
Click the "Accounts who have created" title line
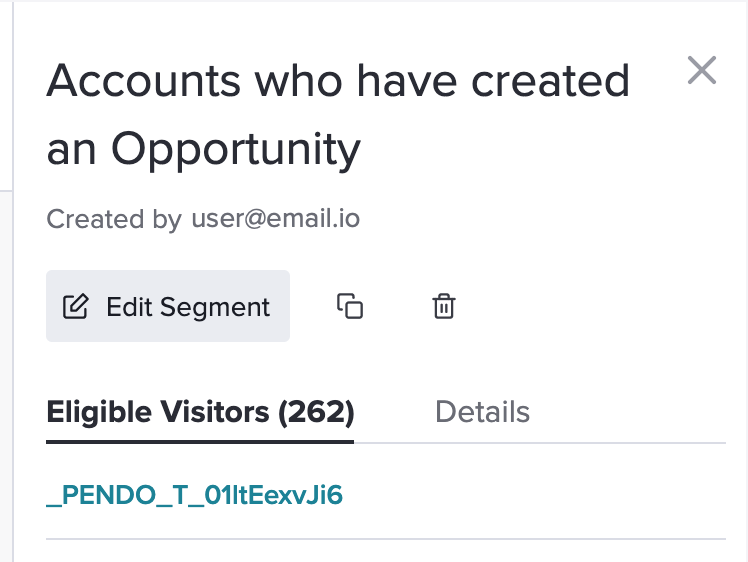338,81
